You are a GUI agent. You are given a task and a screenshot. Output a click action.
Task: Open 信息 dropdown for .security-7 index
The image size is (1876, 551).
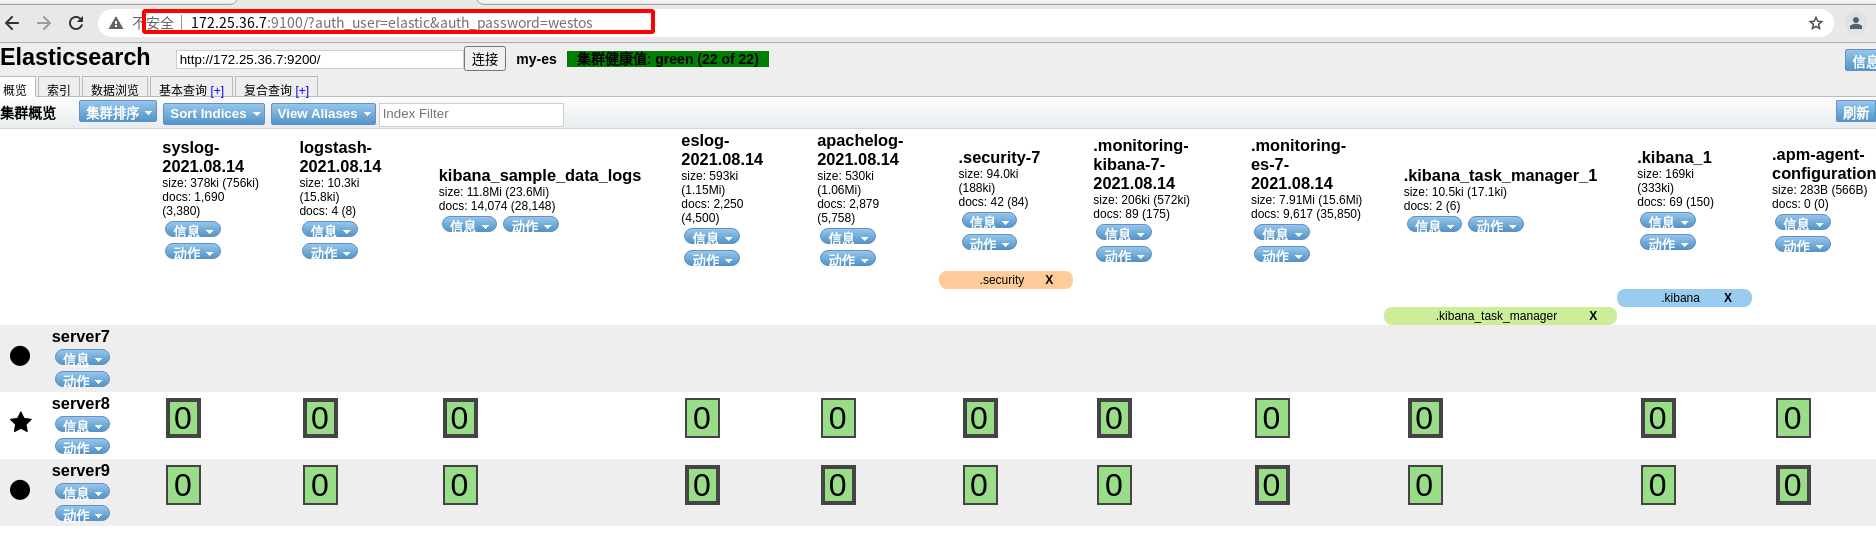click(x=989, y=221)
